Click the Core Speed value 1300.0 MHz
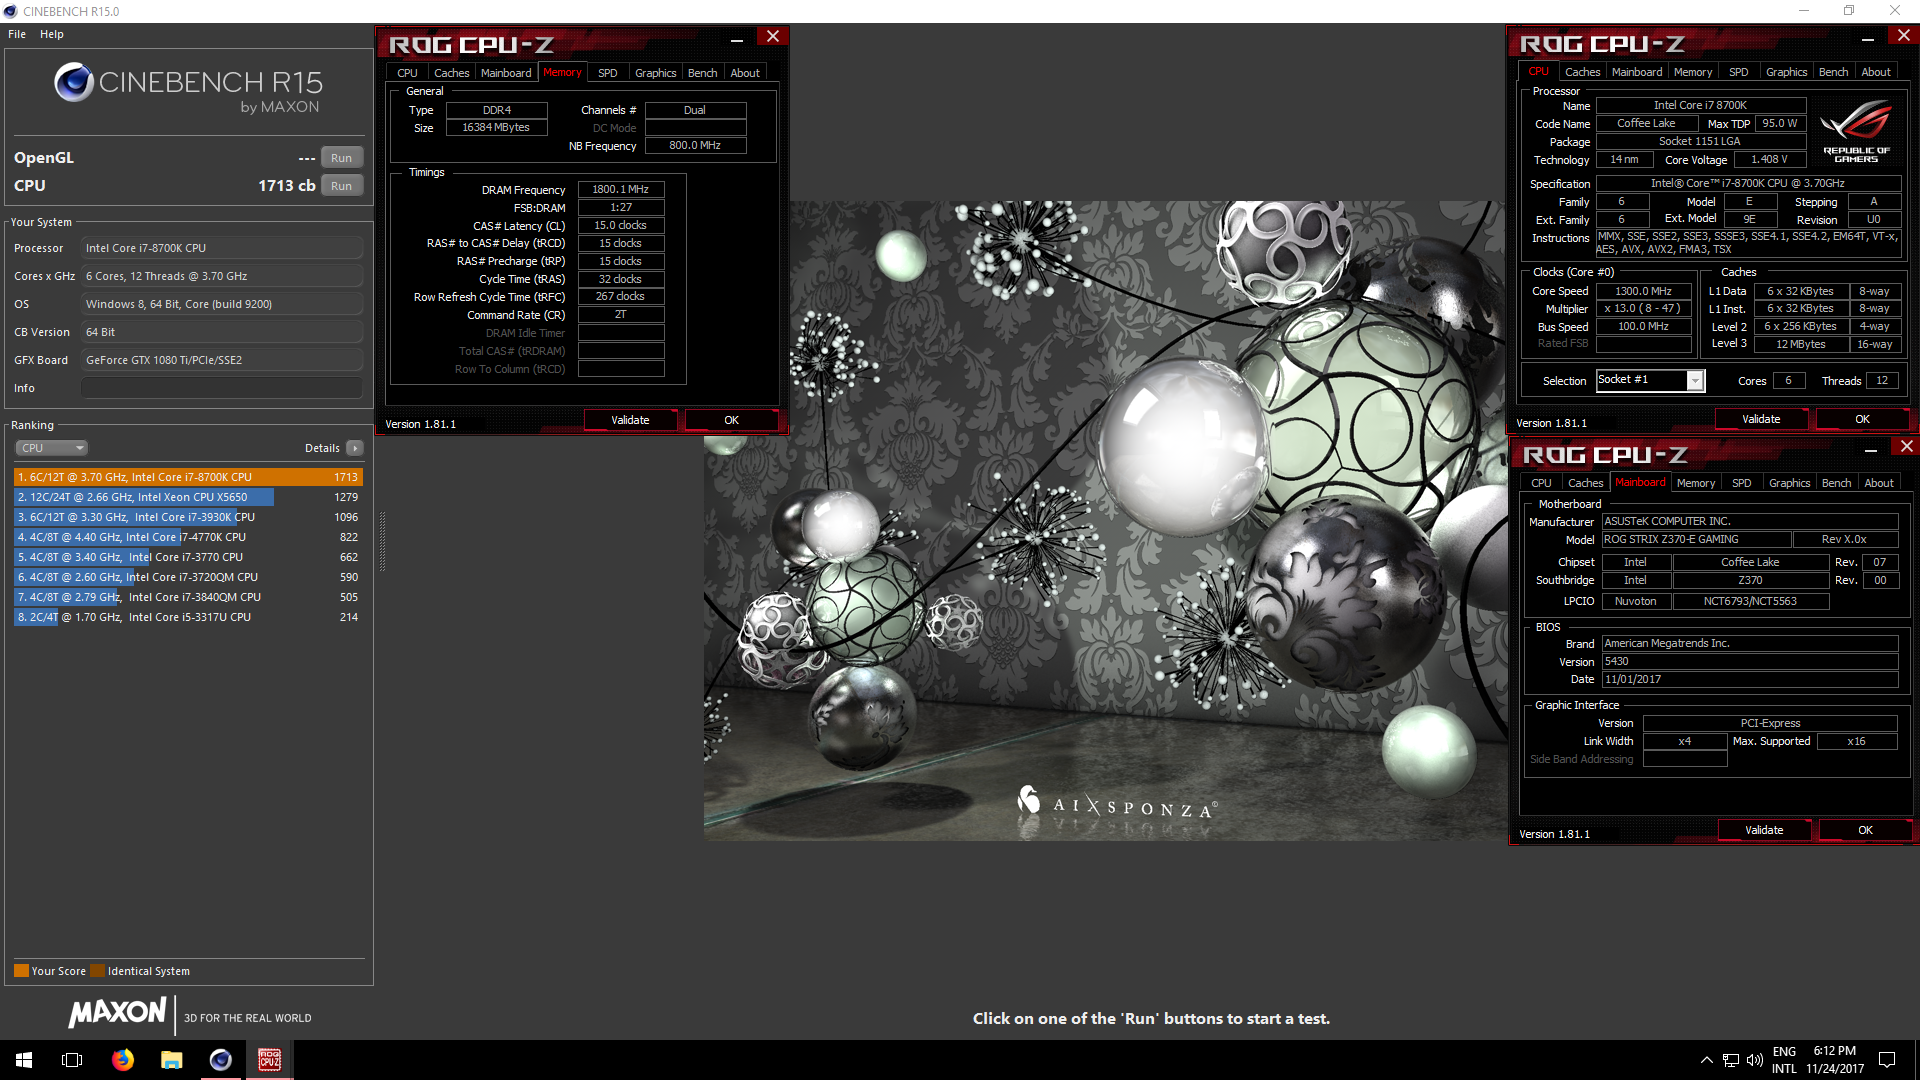Image resolution: width=1920 pixels, height=1080 pixels. coord(1644,291)
